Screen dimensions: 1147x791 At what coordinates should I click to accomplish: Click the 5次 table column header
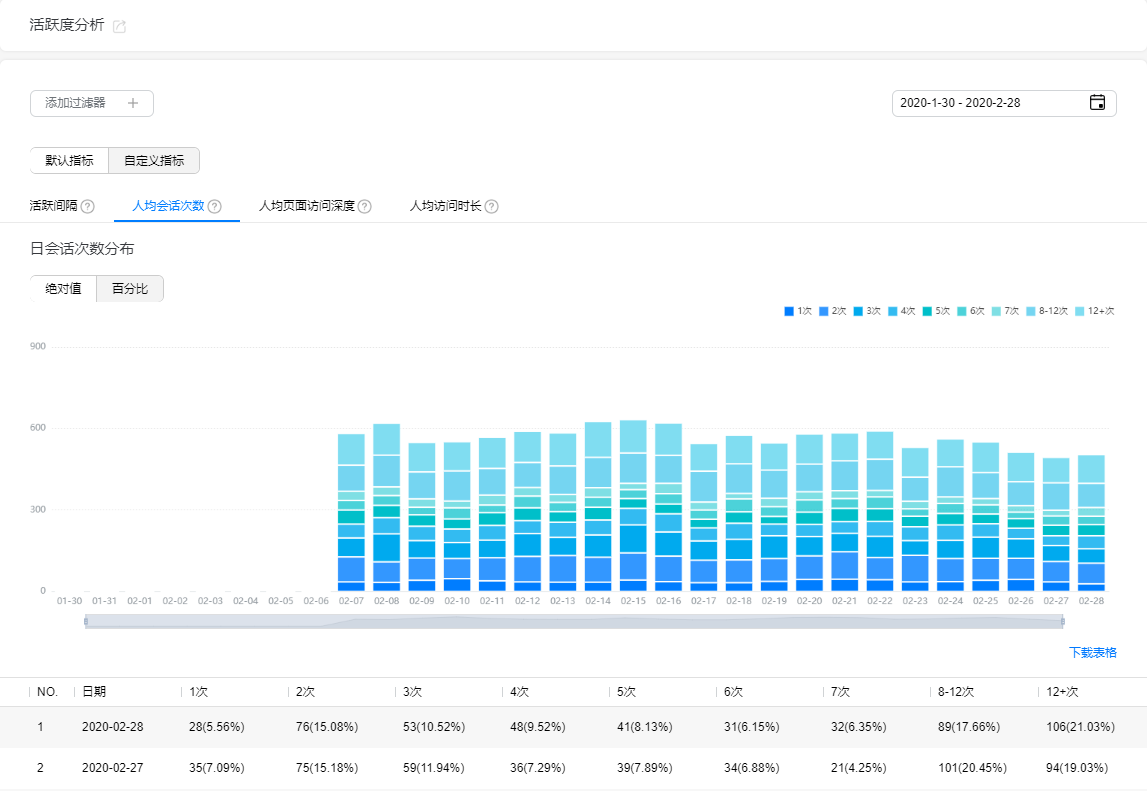click(626, 691)
